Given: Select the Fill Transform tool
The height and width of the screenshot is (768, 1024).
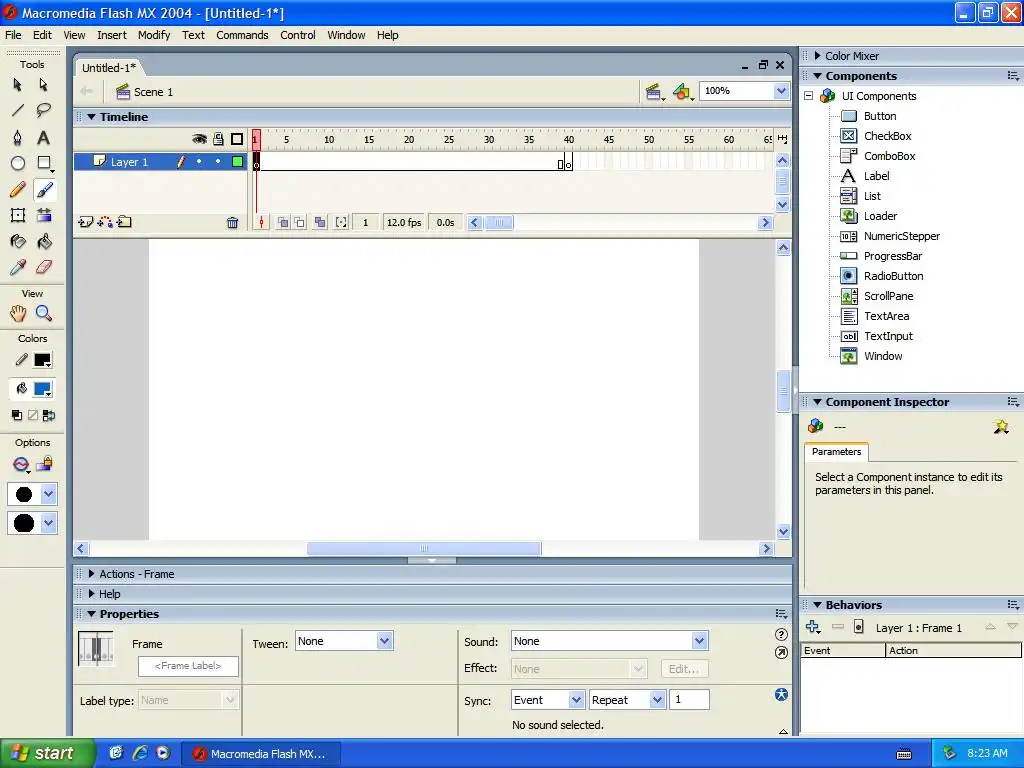Looking at the screenshot, I should click(44, 216).
